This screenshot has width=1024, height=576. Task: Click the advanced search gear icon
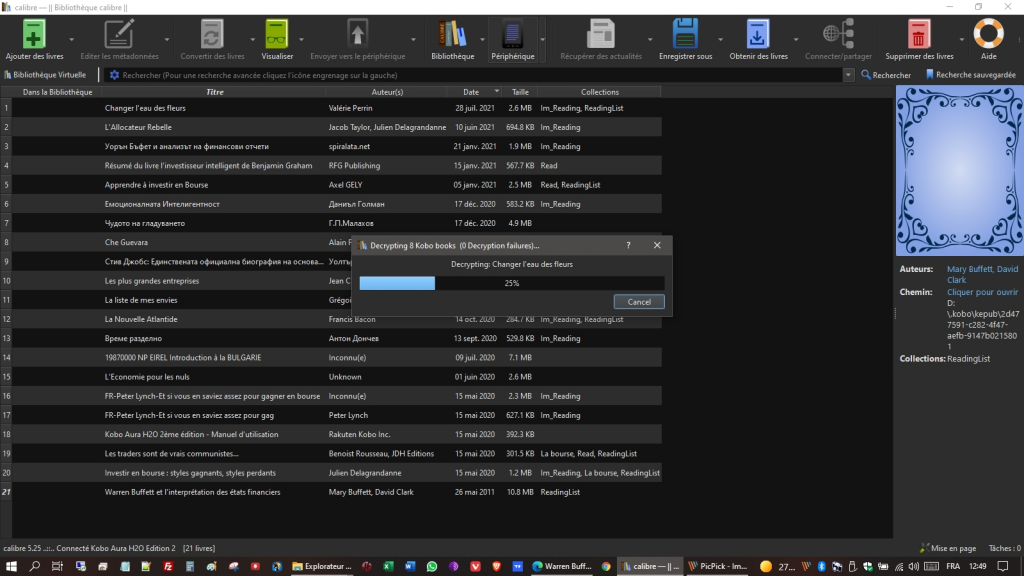click(x=114, y=75)
